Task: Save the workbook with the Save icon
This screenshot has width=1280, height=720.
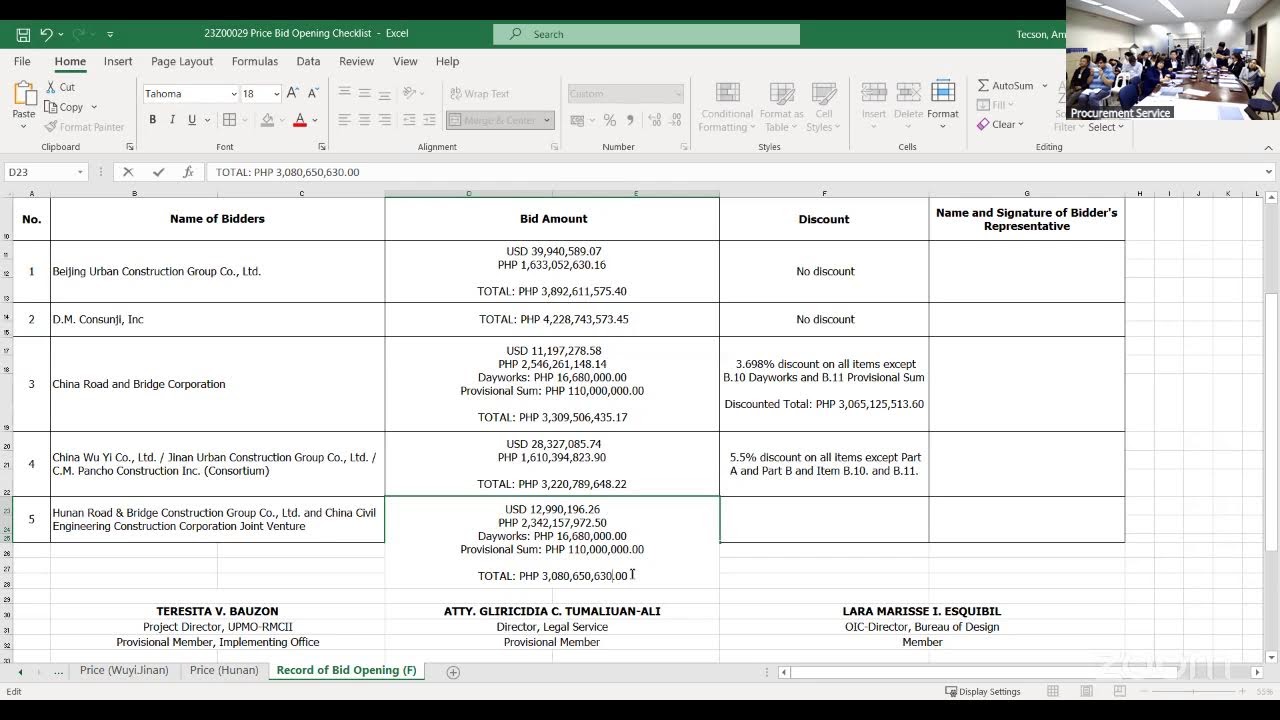Action: click(x=23, y=34)
